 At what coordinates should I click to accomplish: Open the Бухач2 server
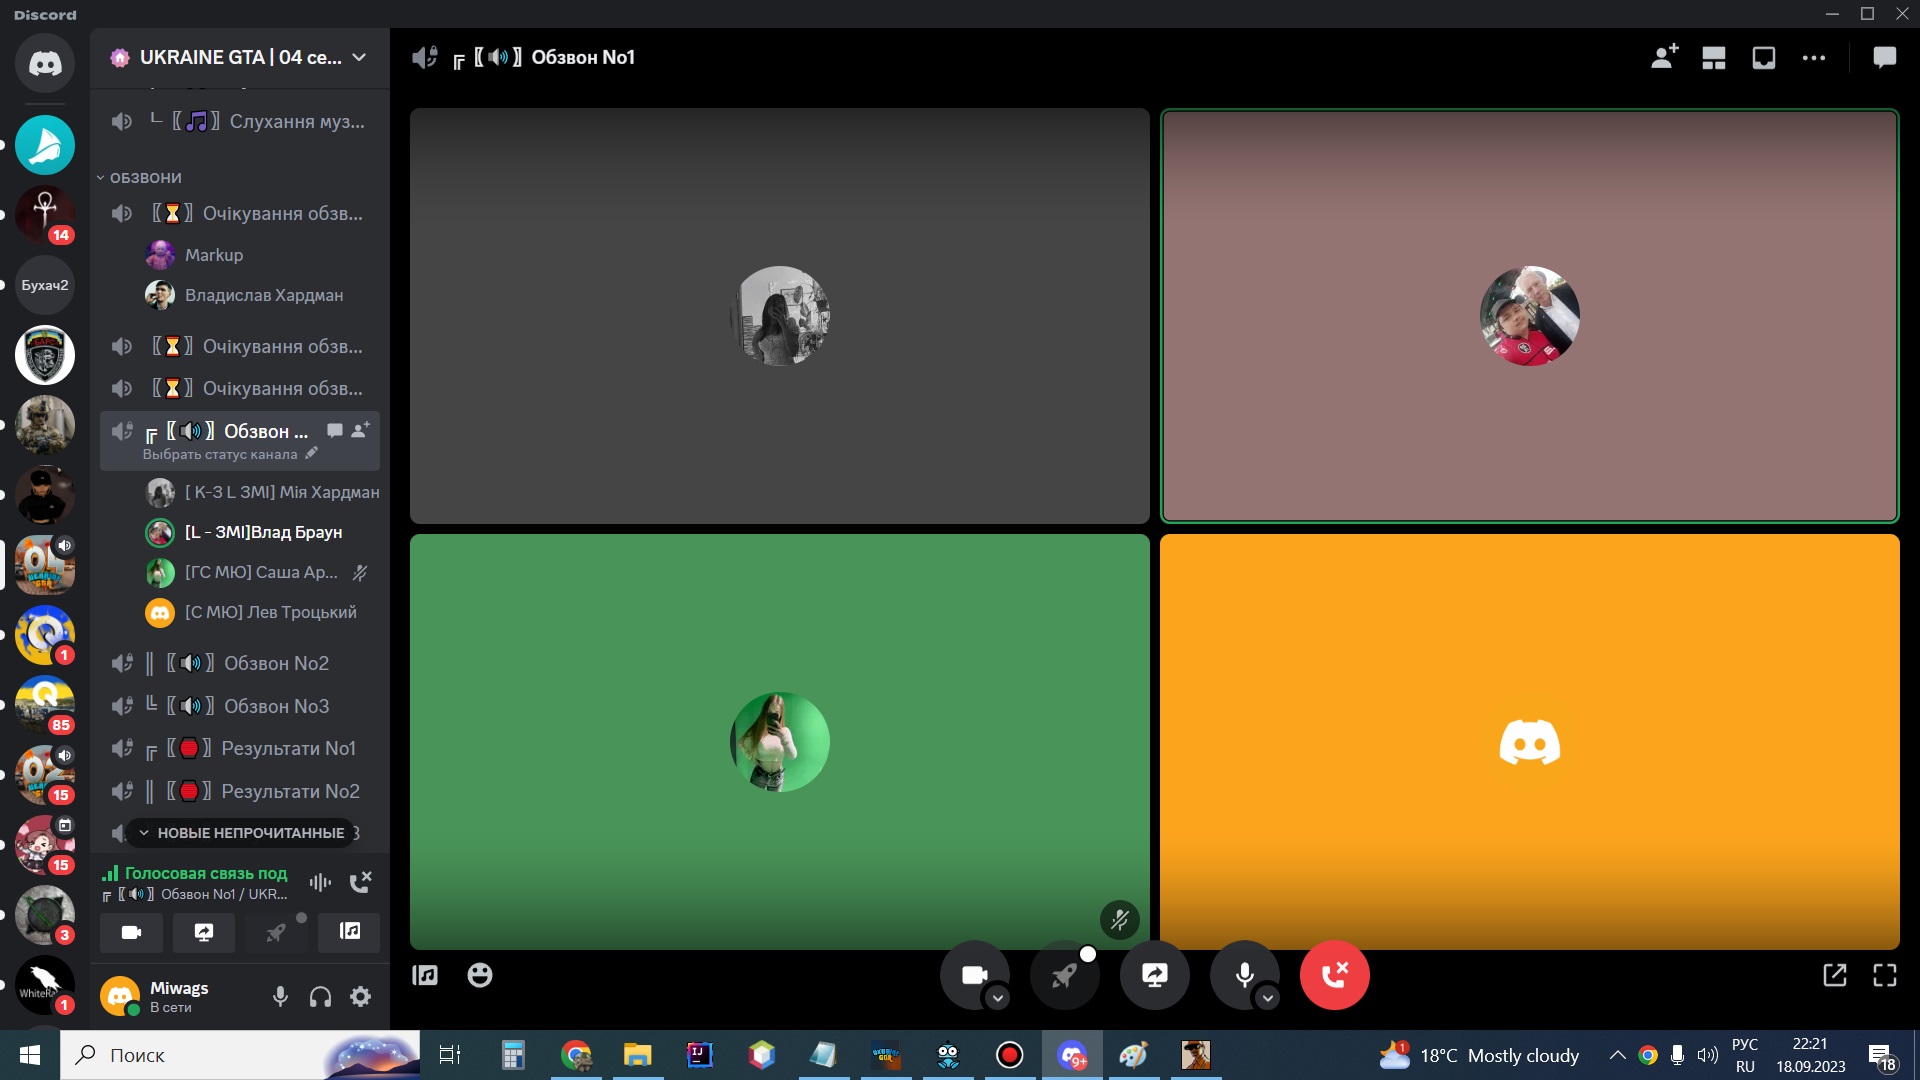click(45, 285)
